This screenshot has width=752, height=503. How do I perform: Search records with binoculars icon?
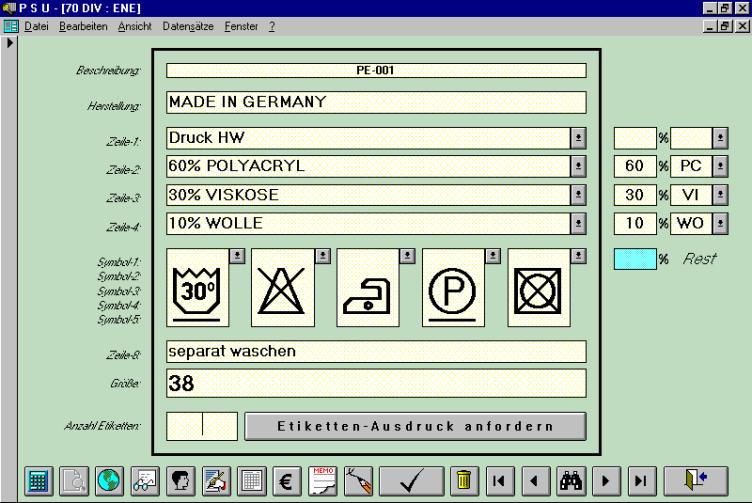(x=570, y=482)
